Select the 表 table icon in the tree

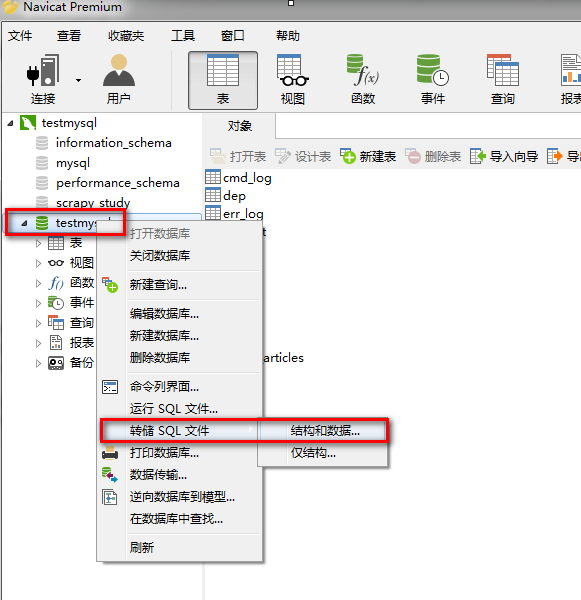(56, 243)
